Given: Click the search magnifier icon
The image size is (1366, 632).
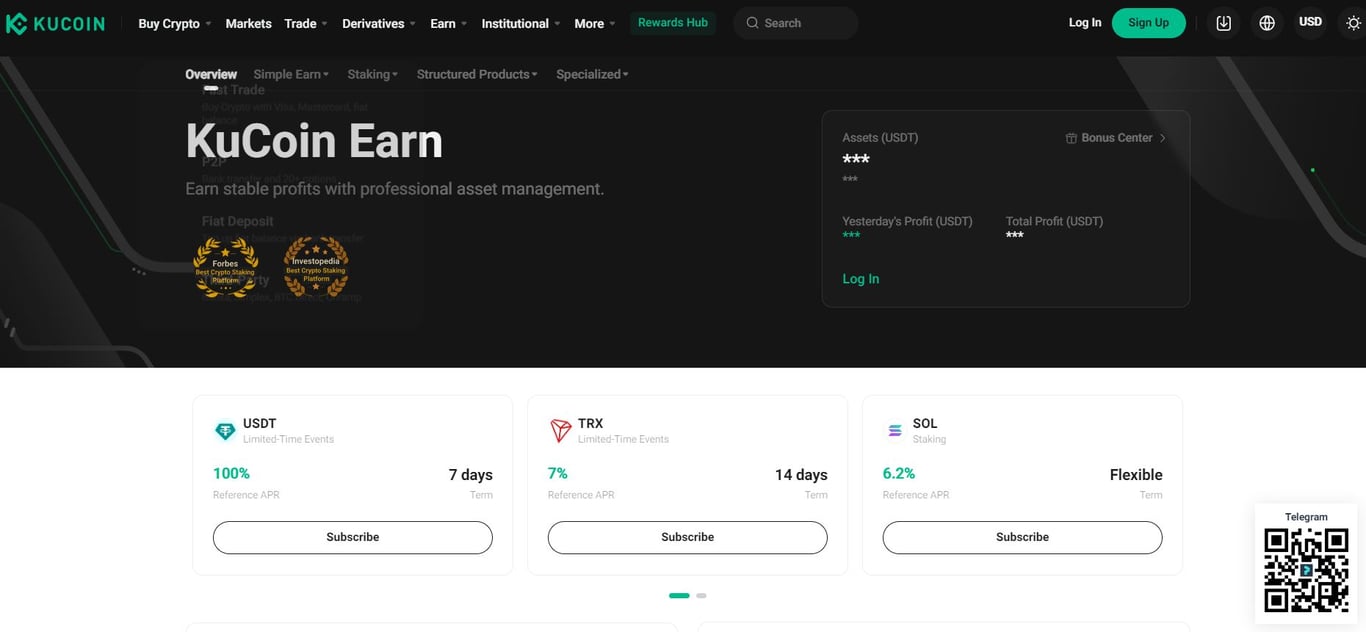Looking at the screenshot, I should coord(752,22).
